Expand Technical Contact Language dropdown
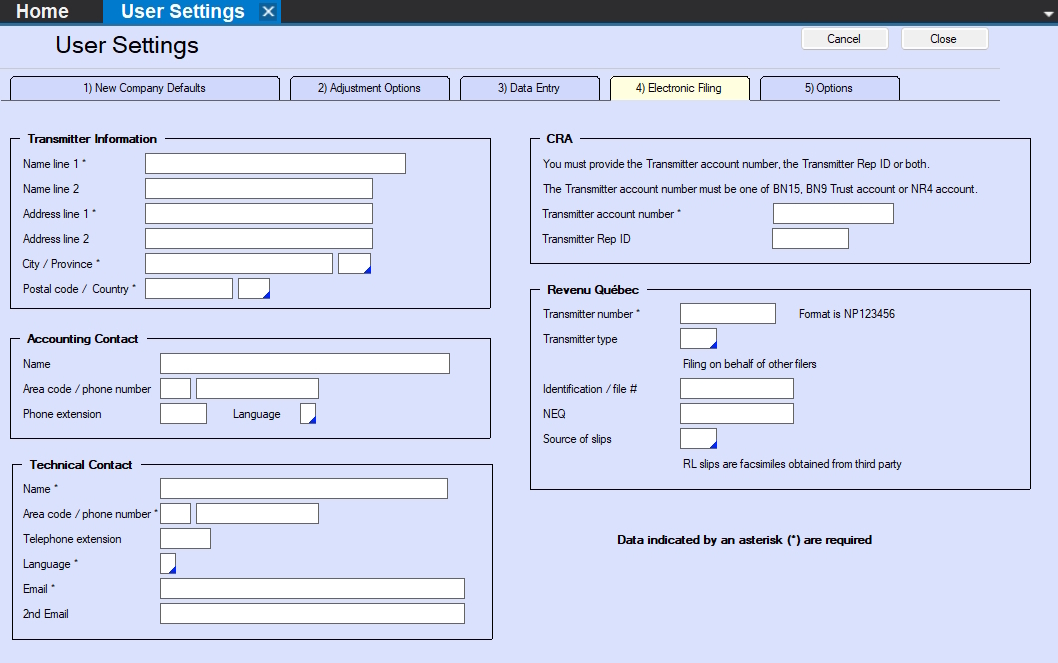Image resolution: width=1058 pixels, height=663 pixels. click(x=168, y=564)
